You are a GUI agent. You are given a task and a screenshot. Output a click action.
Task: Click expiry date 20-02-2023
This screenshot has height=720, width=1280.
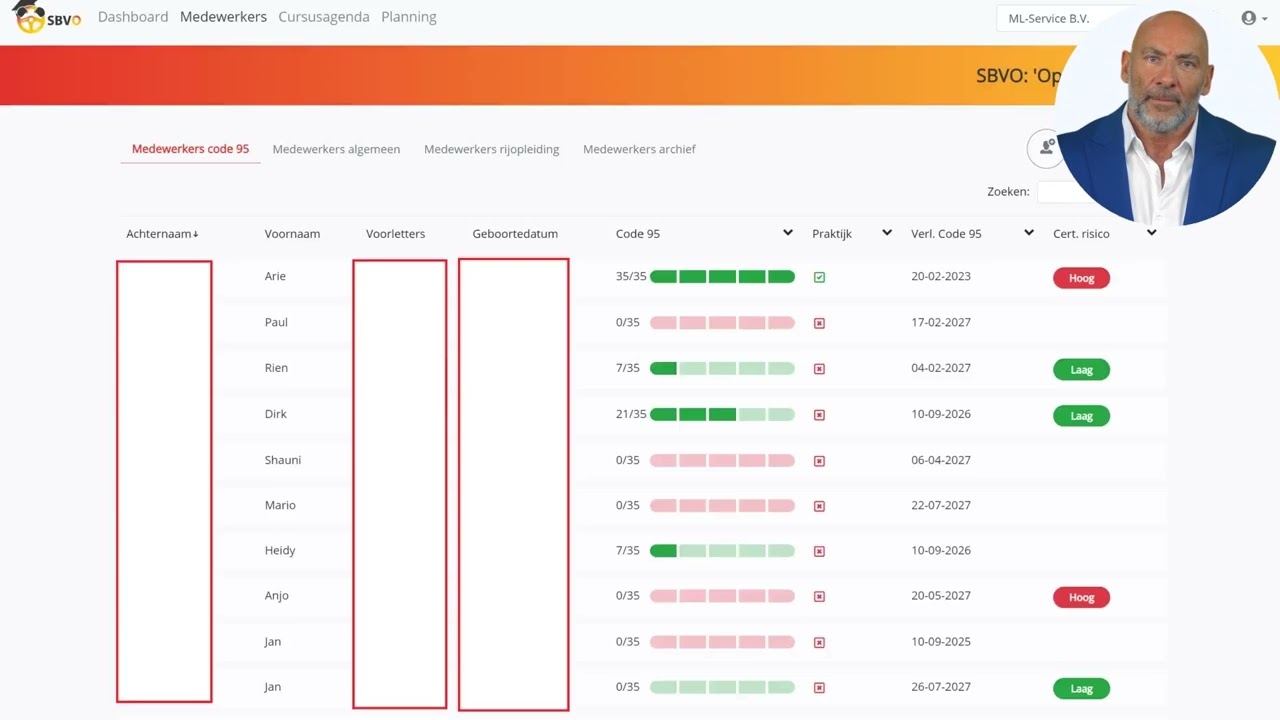coord(941,276)
